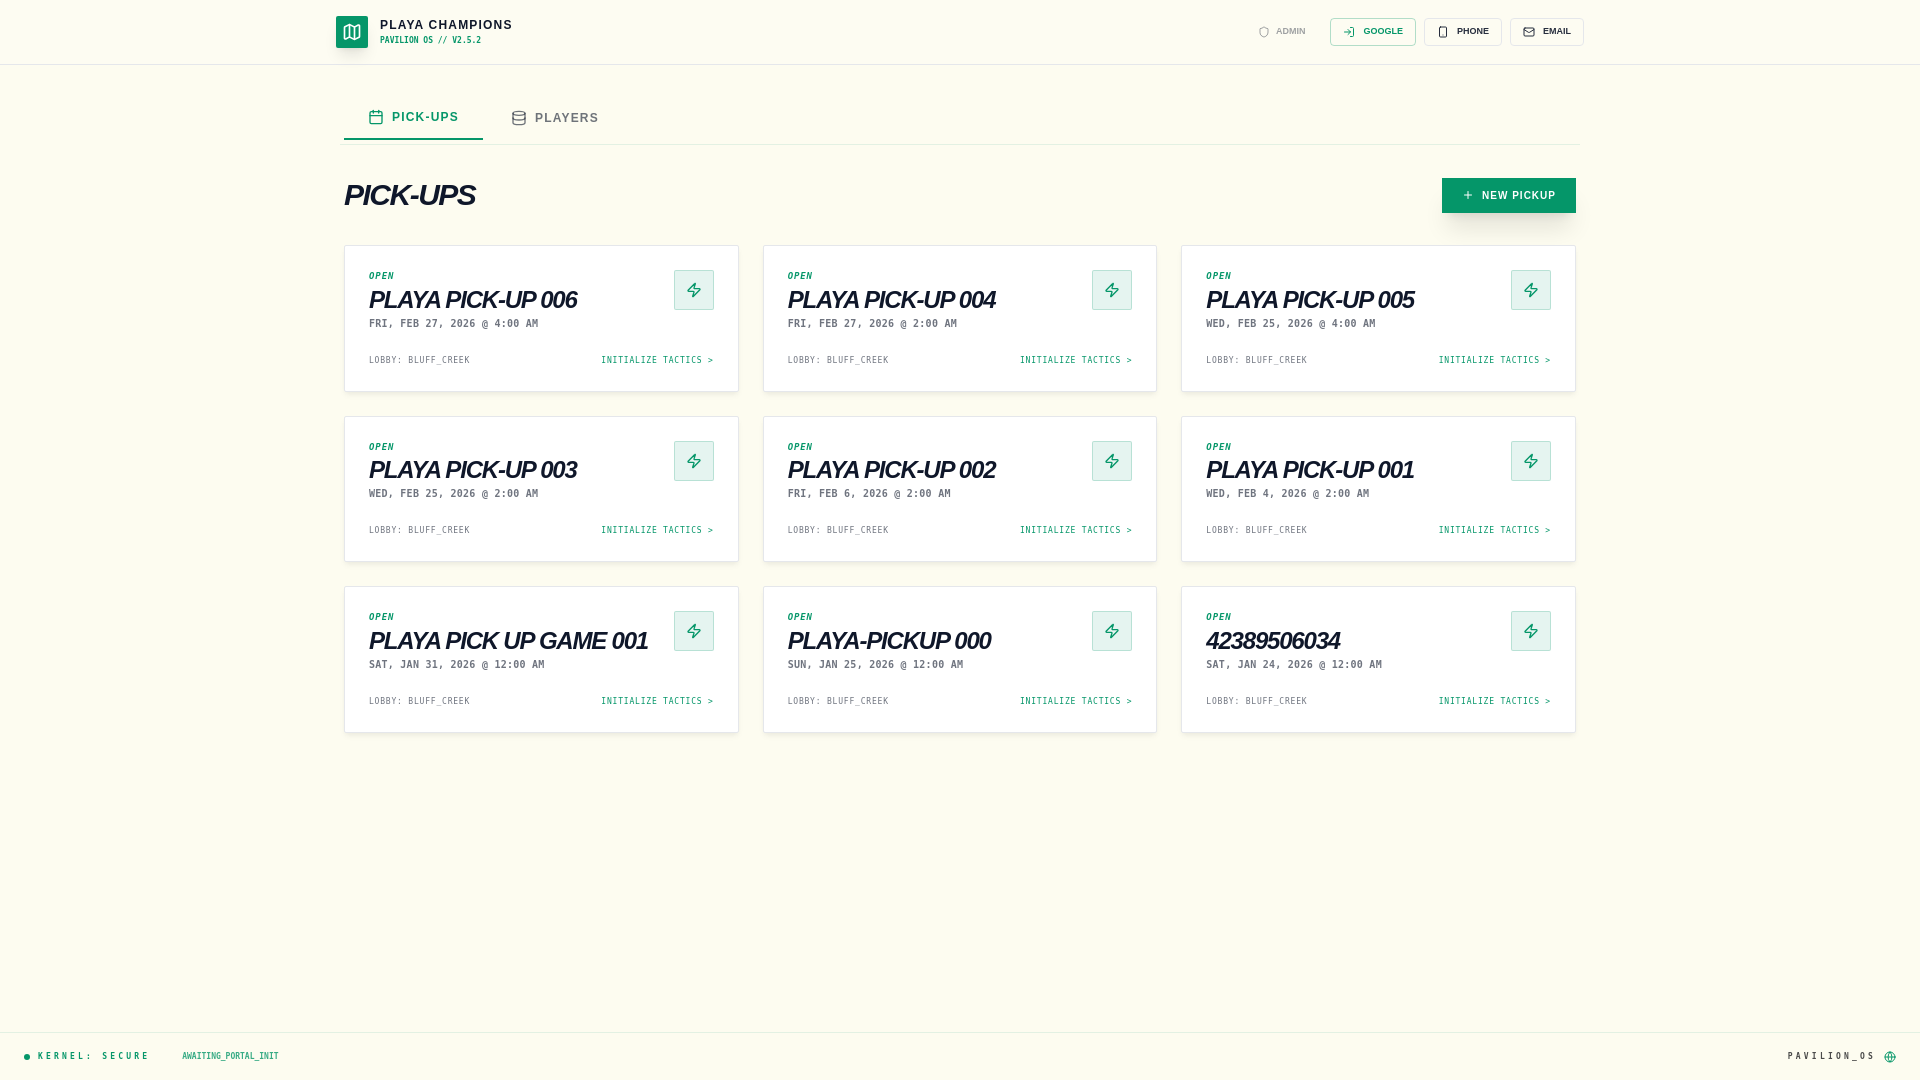The width and height of the screenshot is (1920, 1080).
Task: Click the lightning icon on Playa Pick-Up 005
Action: pos(1531,290)
